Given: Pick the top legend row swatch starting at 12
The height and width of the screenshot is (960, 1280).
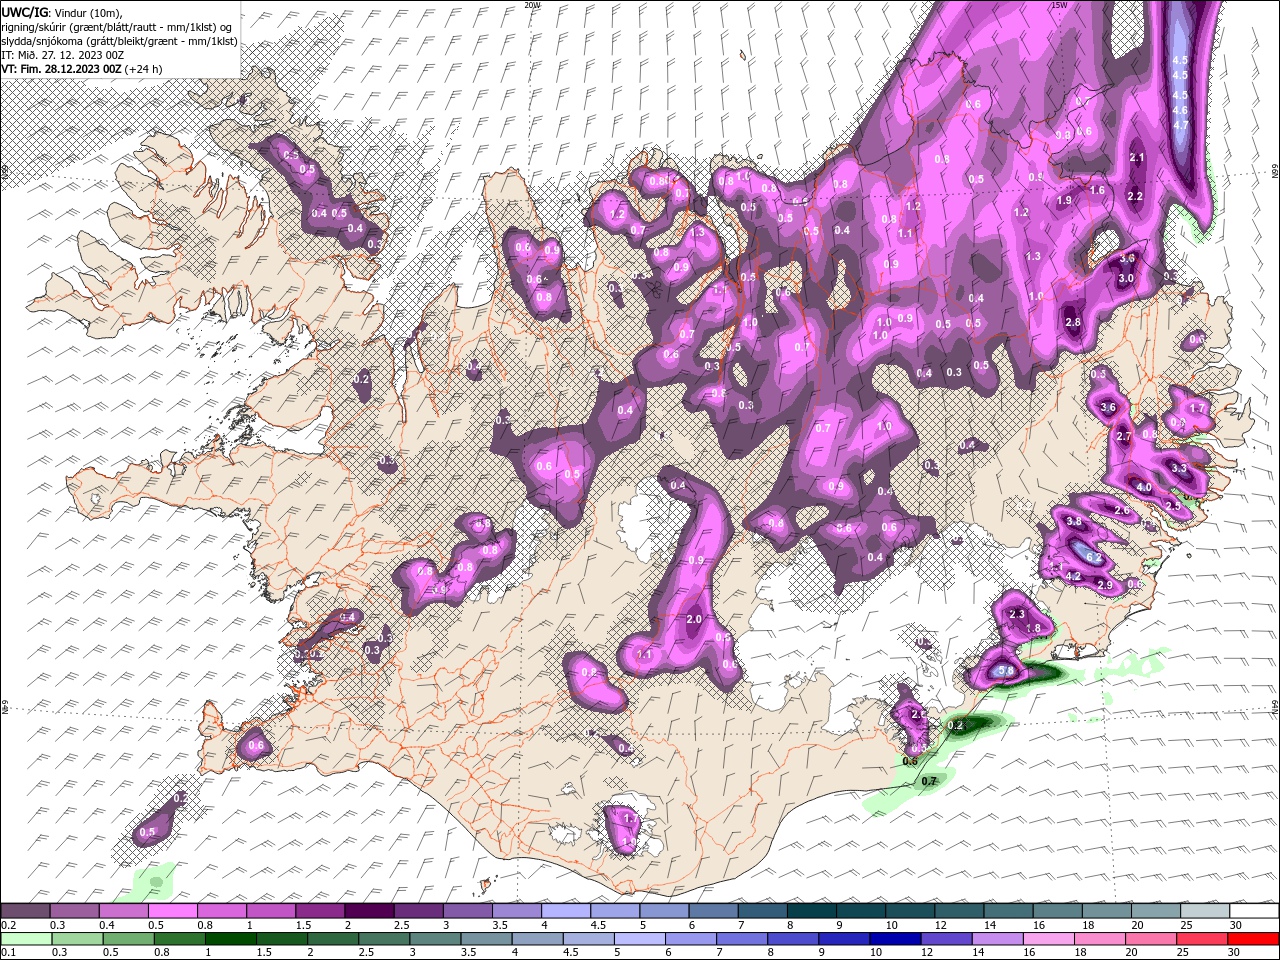Looking at the screenshot, I should (x=960, y=910).
